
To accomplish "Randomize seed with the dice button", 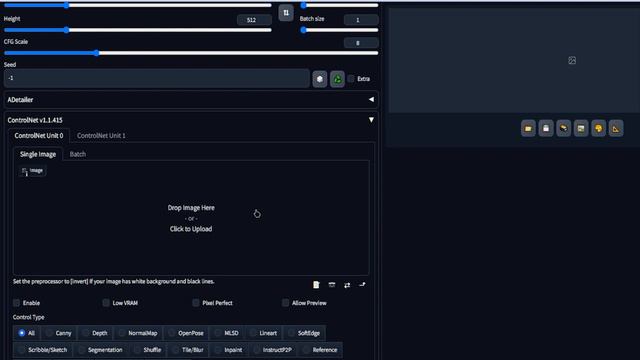I will tap(320, 79).
